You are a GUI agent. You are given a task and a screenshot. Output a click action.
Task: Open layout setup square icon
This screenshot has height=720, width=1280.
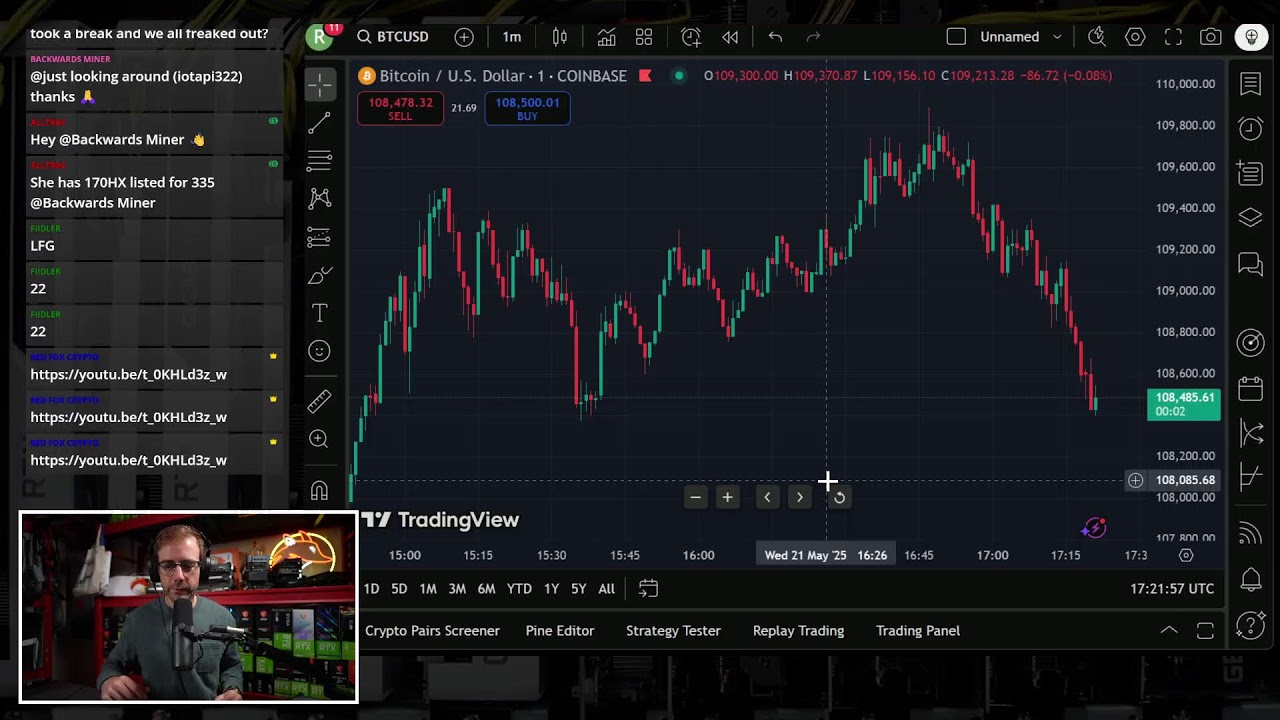point(956,37)
